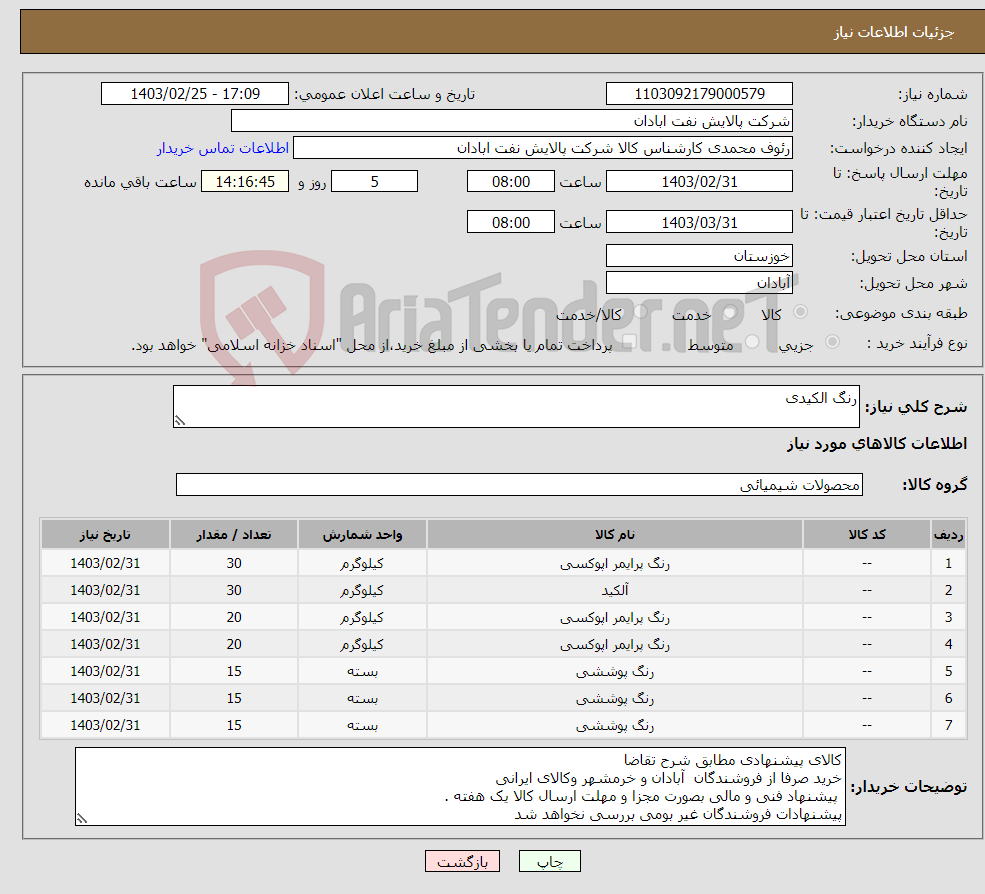Image resolution: width=985 pixels, height=894 pixels.
Task: Click the ردیف column header
Action: point(949,535)
